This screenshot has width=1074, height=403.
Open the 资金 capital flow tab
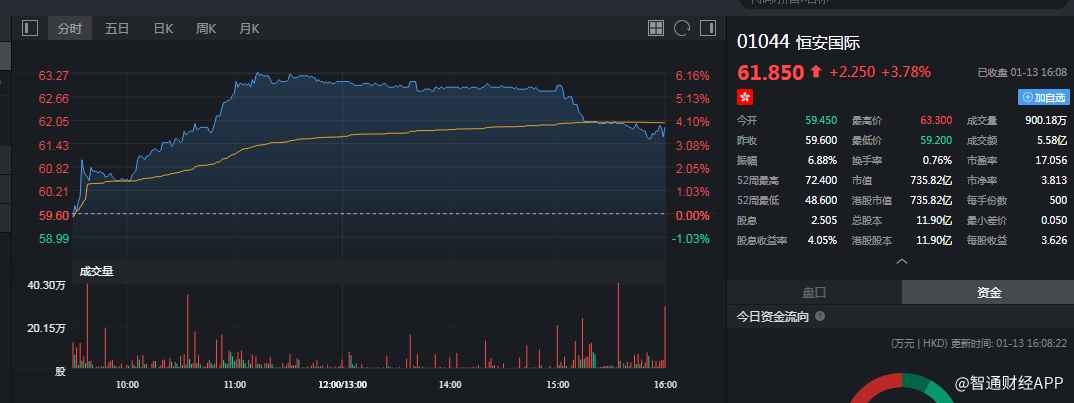(988, 292)
